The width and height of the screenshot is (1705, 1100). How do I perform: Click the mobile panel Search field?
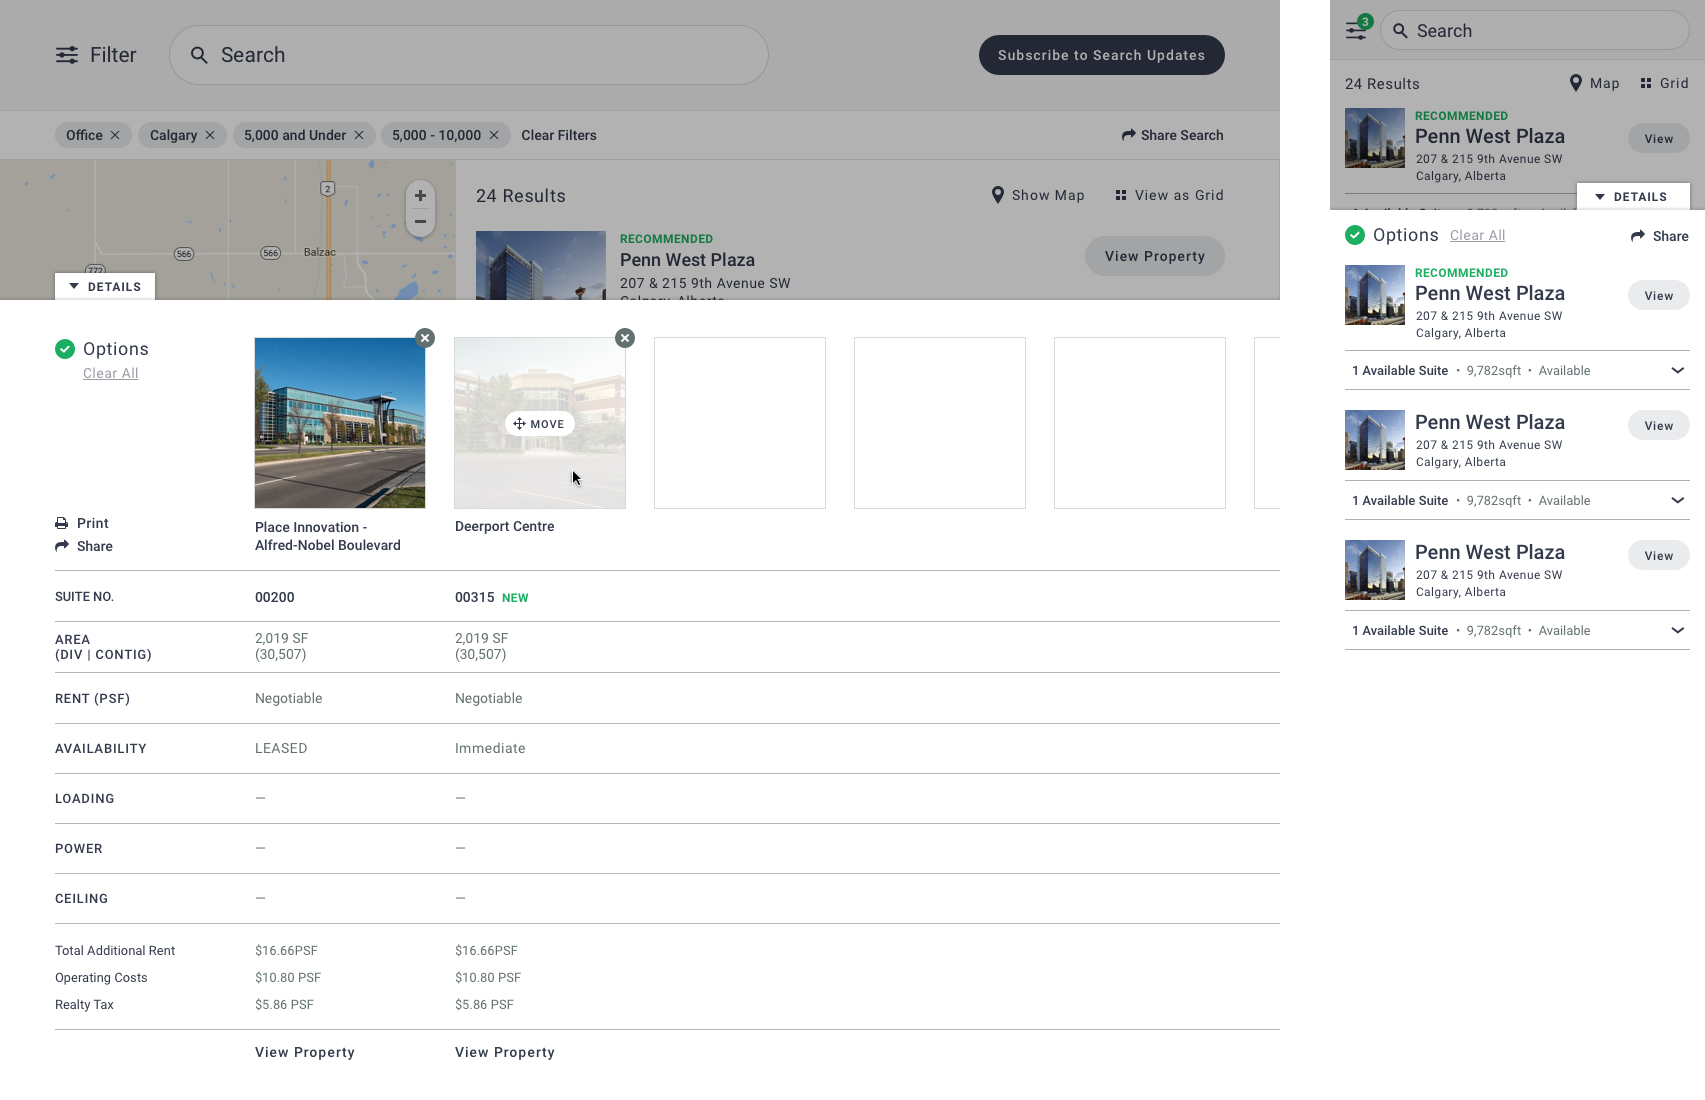[1535, 31]
